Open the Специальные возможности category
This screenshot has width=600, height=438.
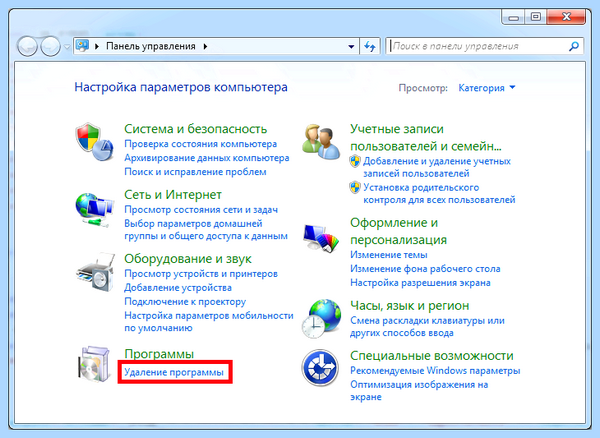pyautogui.click(x=432, y=356)
